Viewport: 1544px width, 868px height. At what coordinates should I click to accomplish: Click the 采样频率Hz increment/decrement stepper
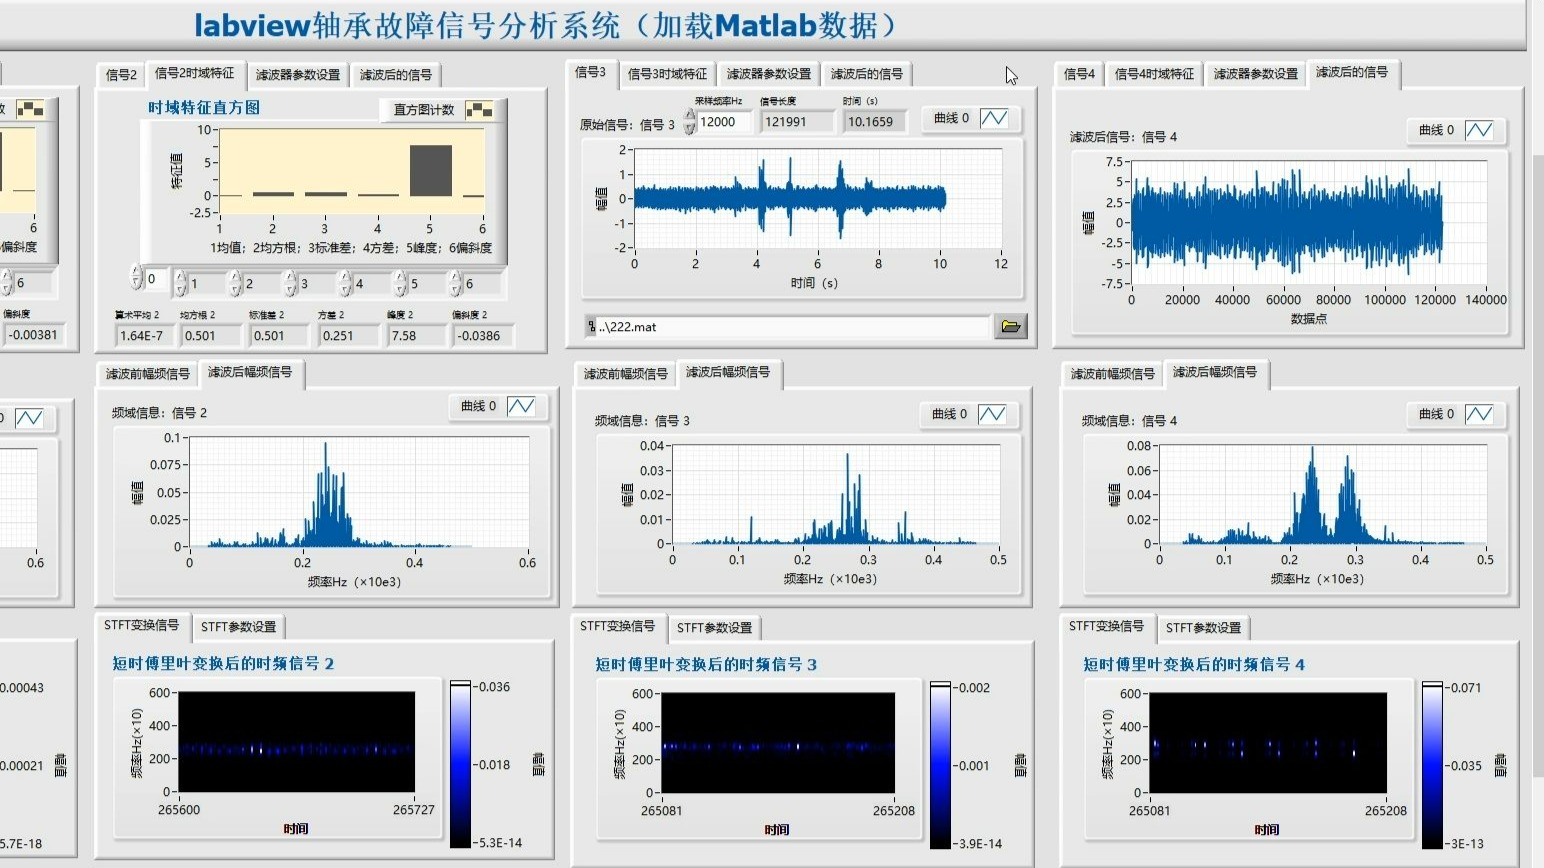pyautogui.click(x=690, y=122)
